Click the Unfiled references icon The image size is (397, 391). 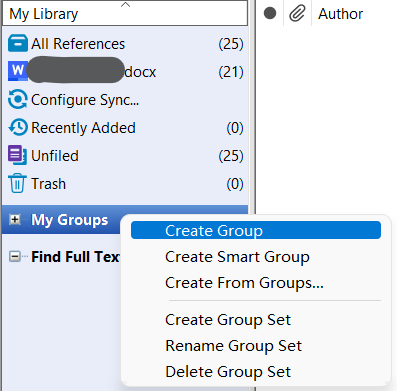click(x=17, y=155)
